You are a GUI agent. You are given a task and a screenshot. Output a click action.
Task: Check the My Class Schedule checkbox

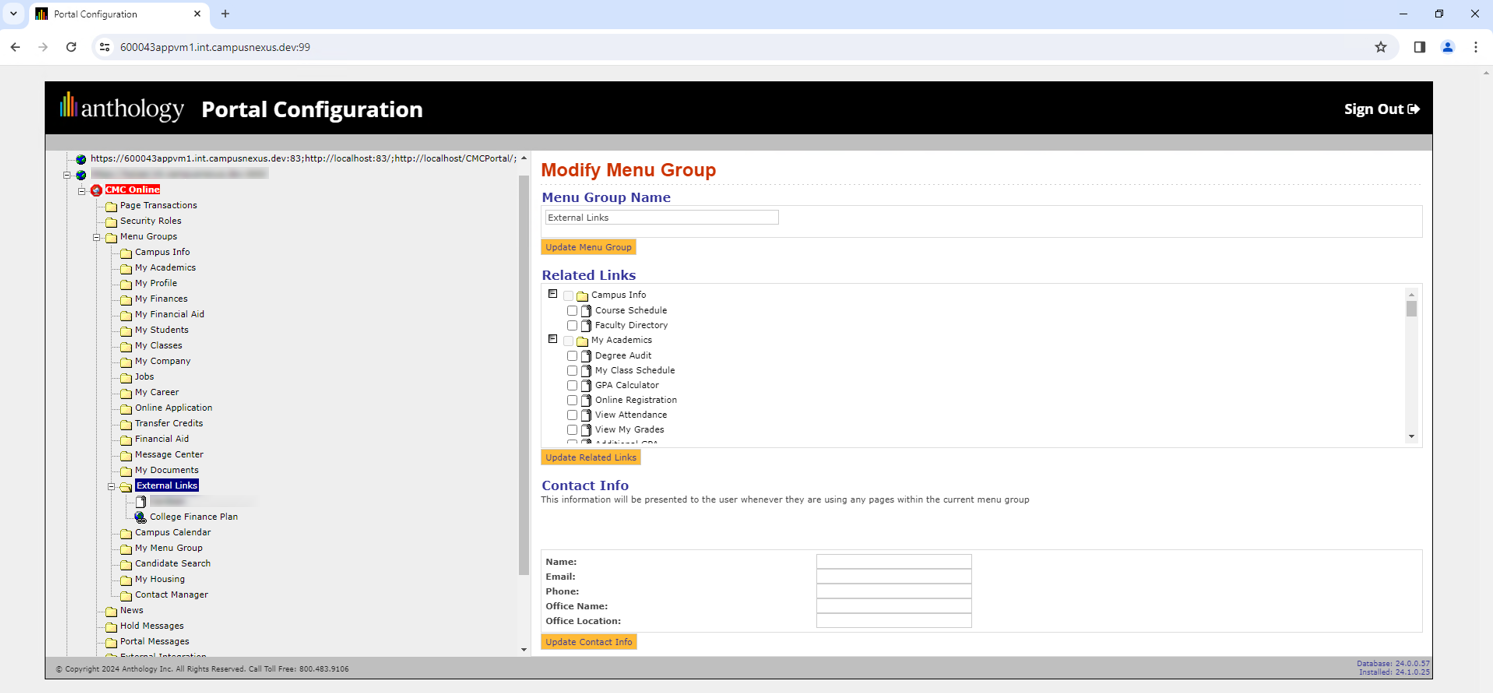[572, 371]
